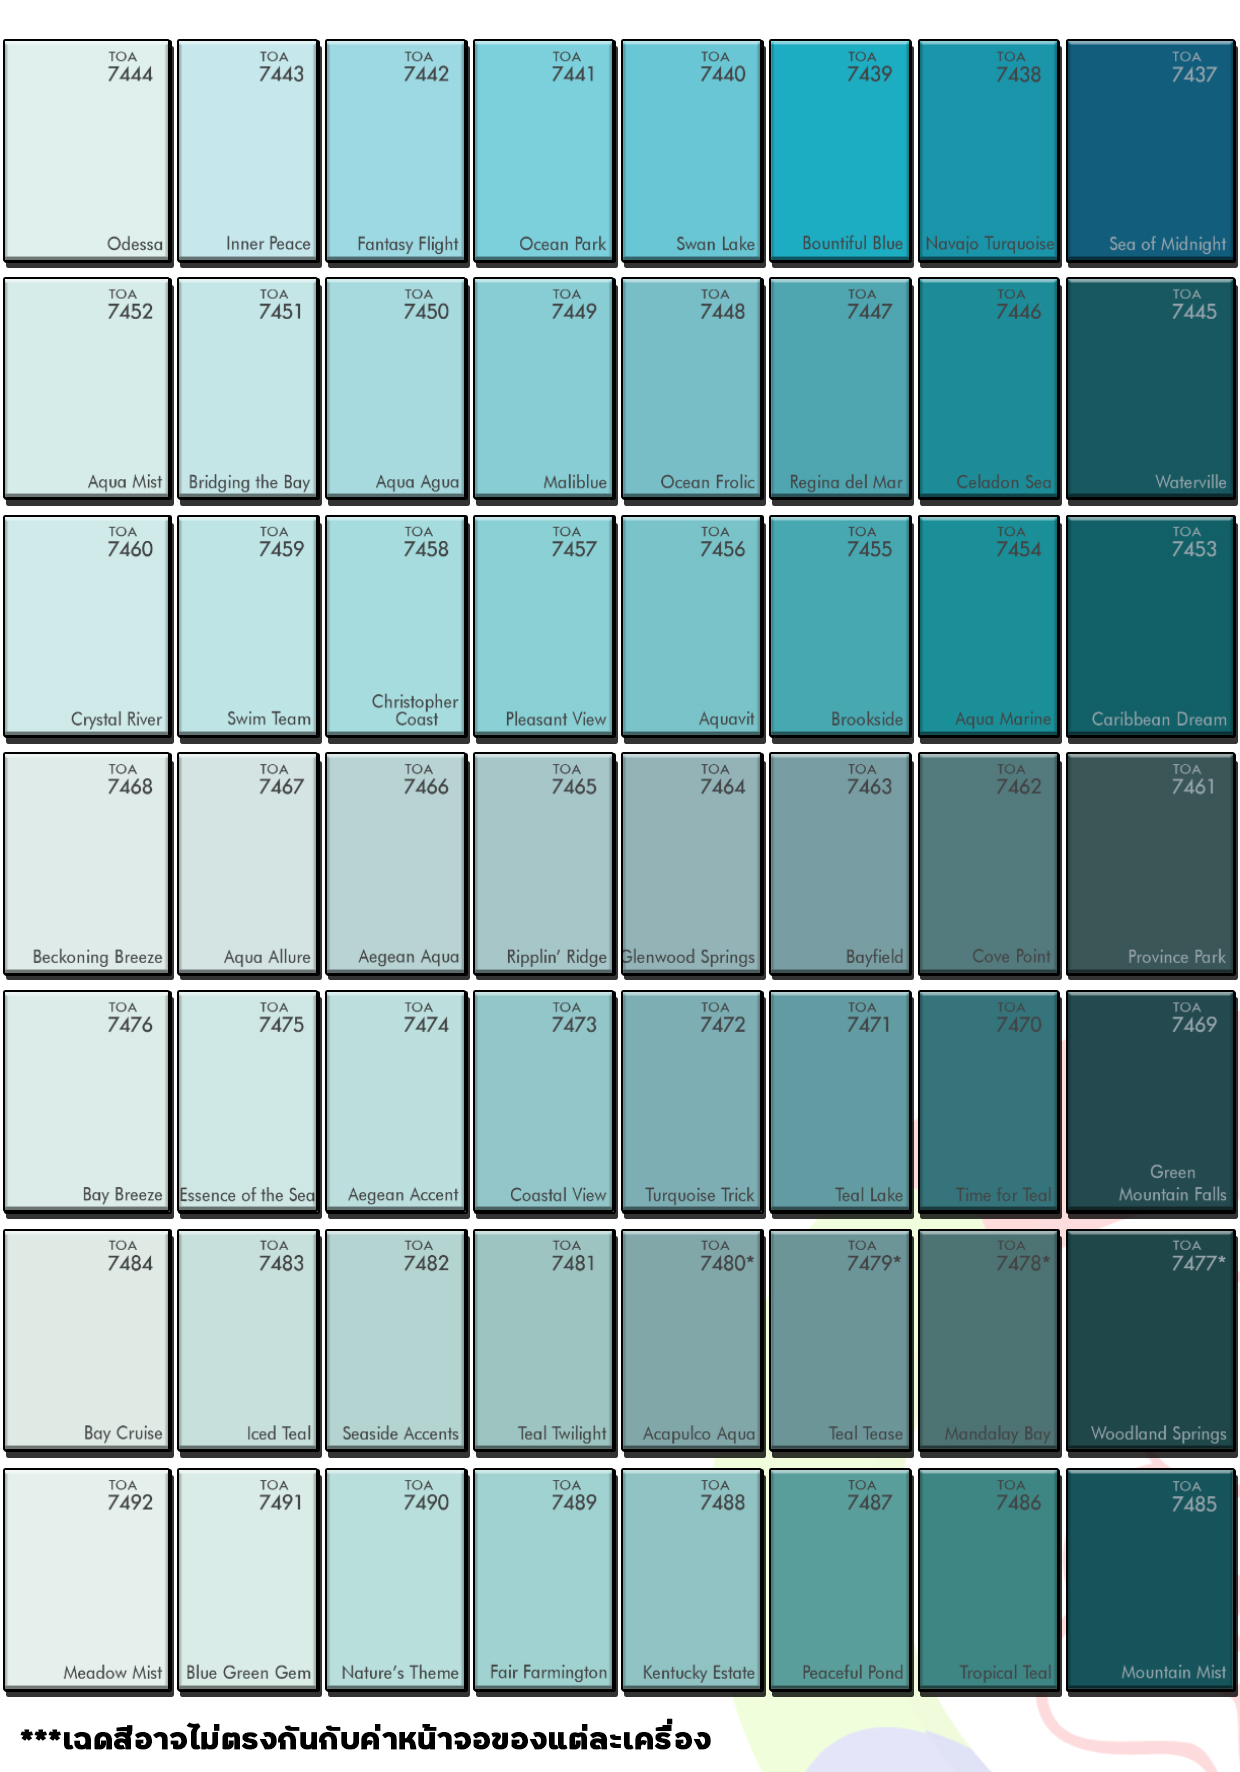Pick the Aqua Allure 7467 swatch
The width and height of the screenshot is (1240, 1772).
point(248,864)
